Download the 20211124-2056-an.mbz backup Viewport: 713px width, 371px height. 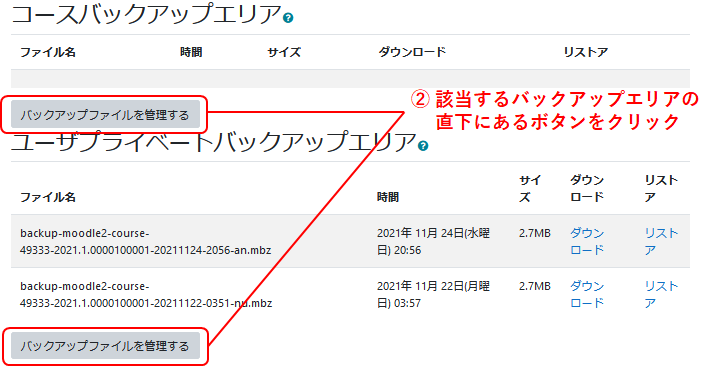tap(587, 241)
